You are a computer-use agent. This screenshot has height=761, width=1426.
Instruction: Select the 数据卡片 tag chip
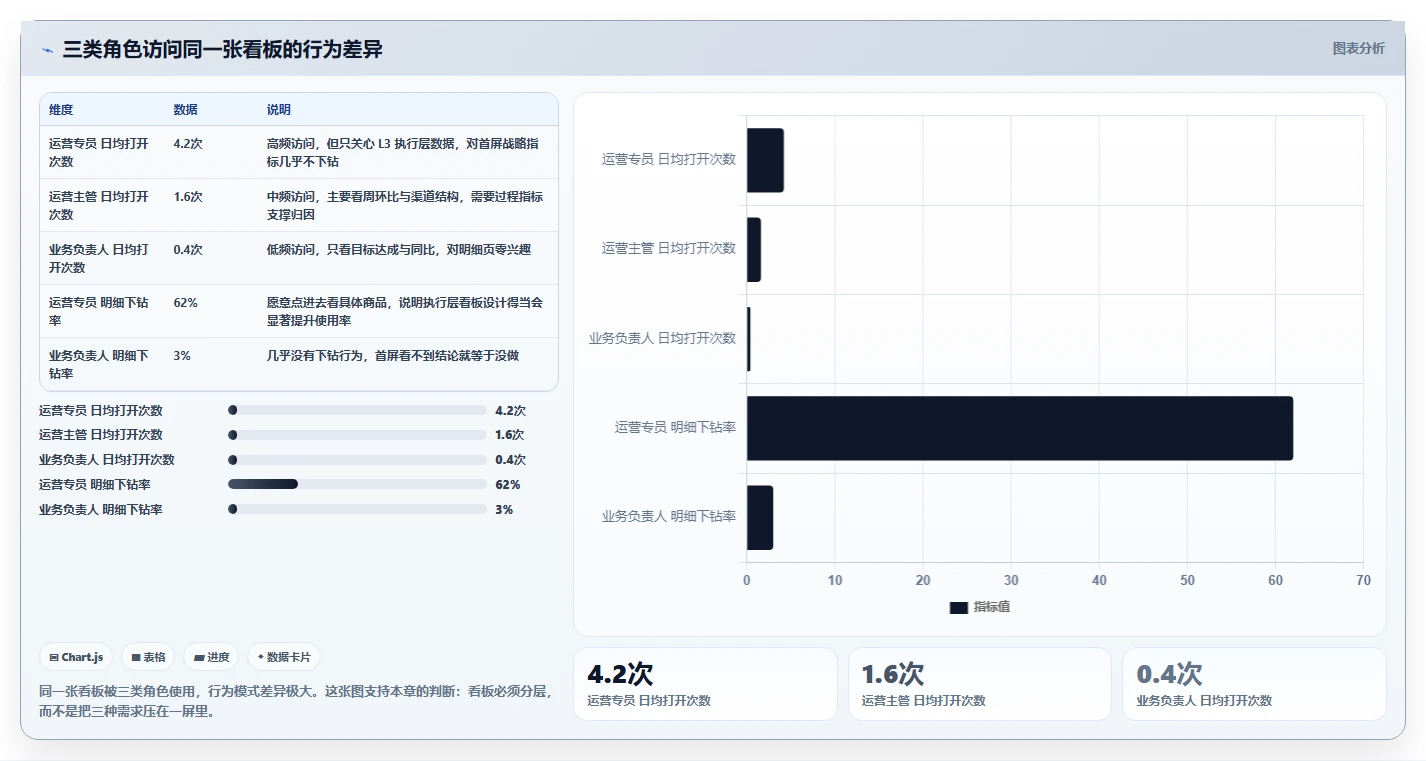click(x=284, y=657)
